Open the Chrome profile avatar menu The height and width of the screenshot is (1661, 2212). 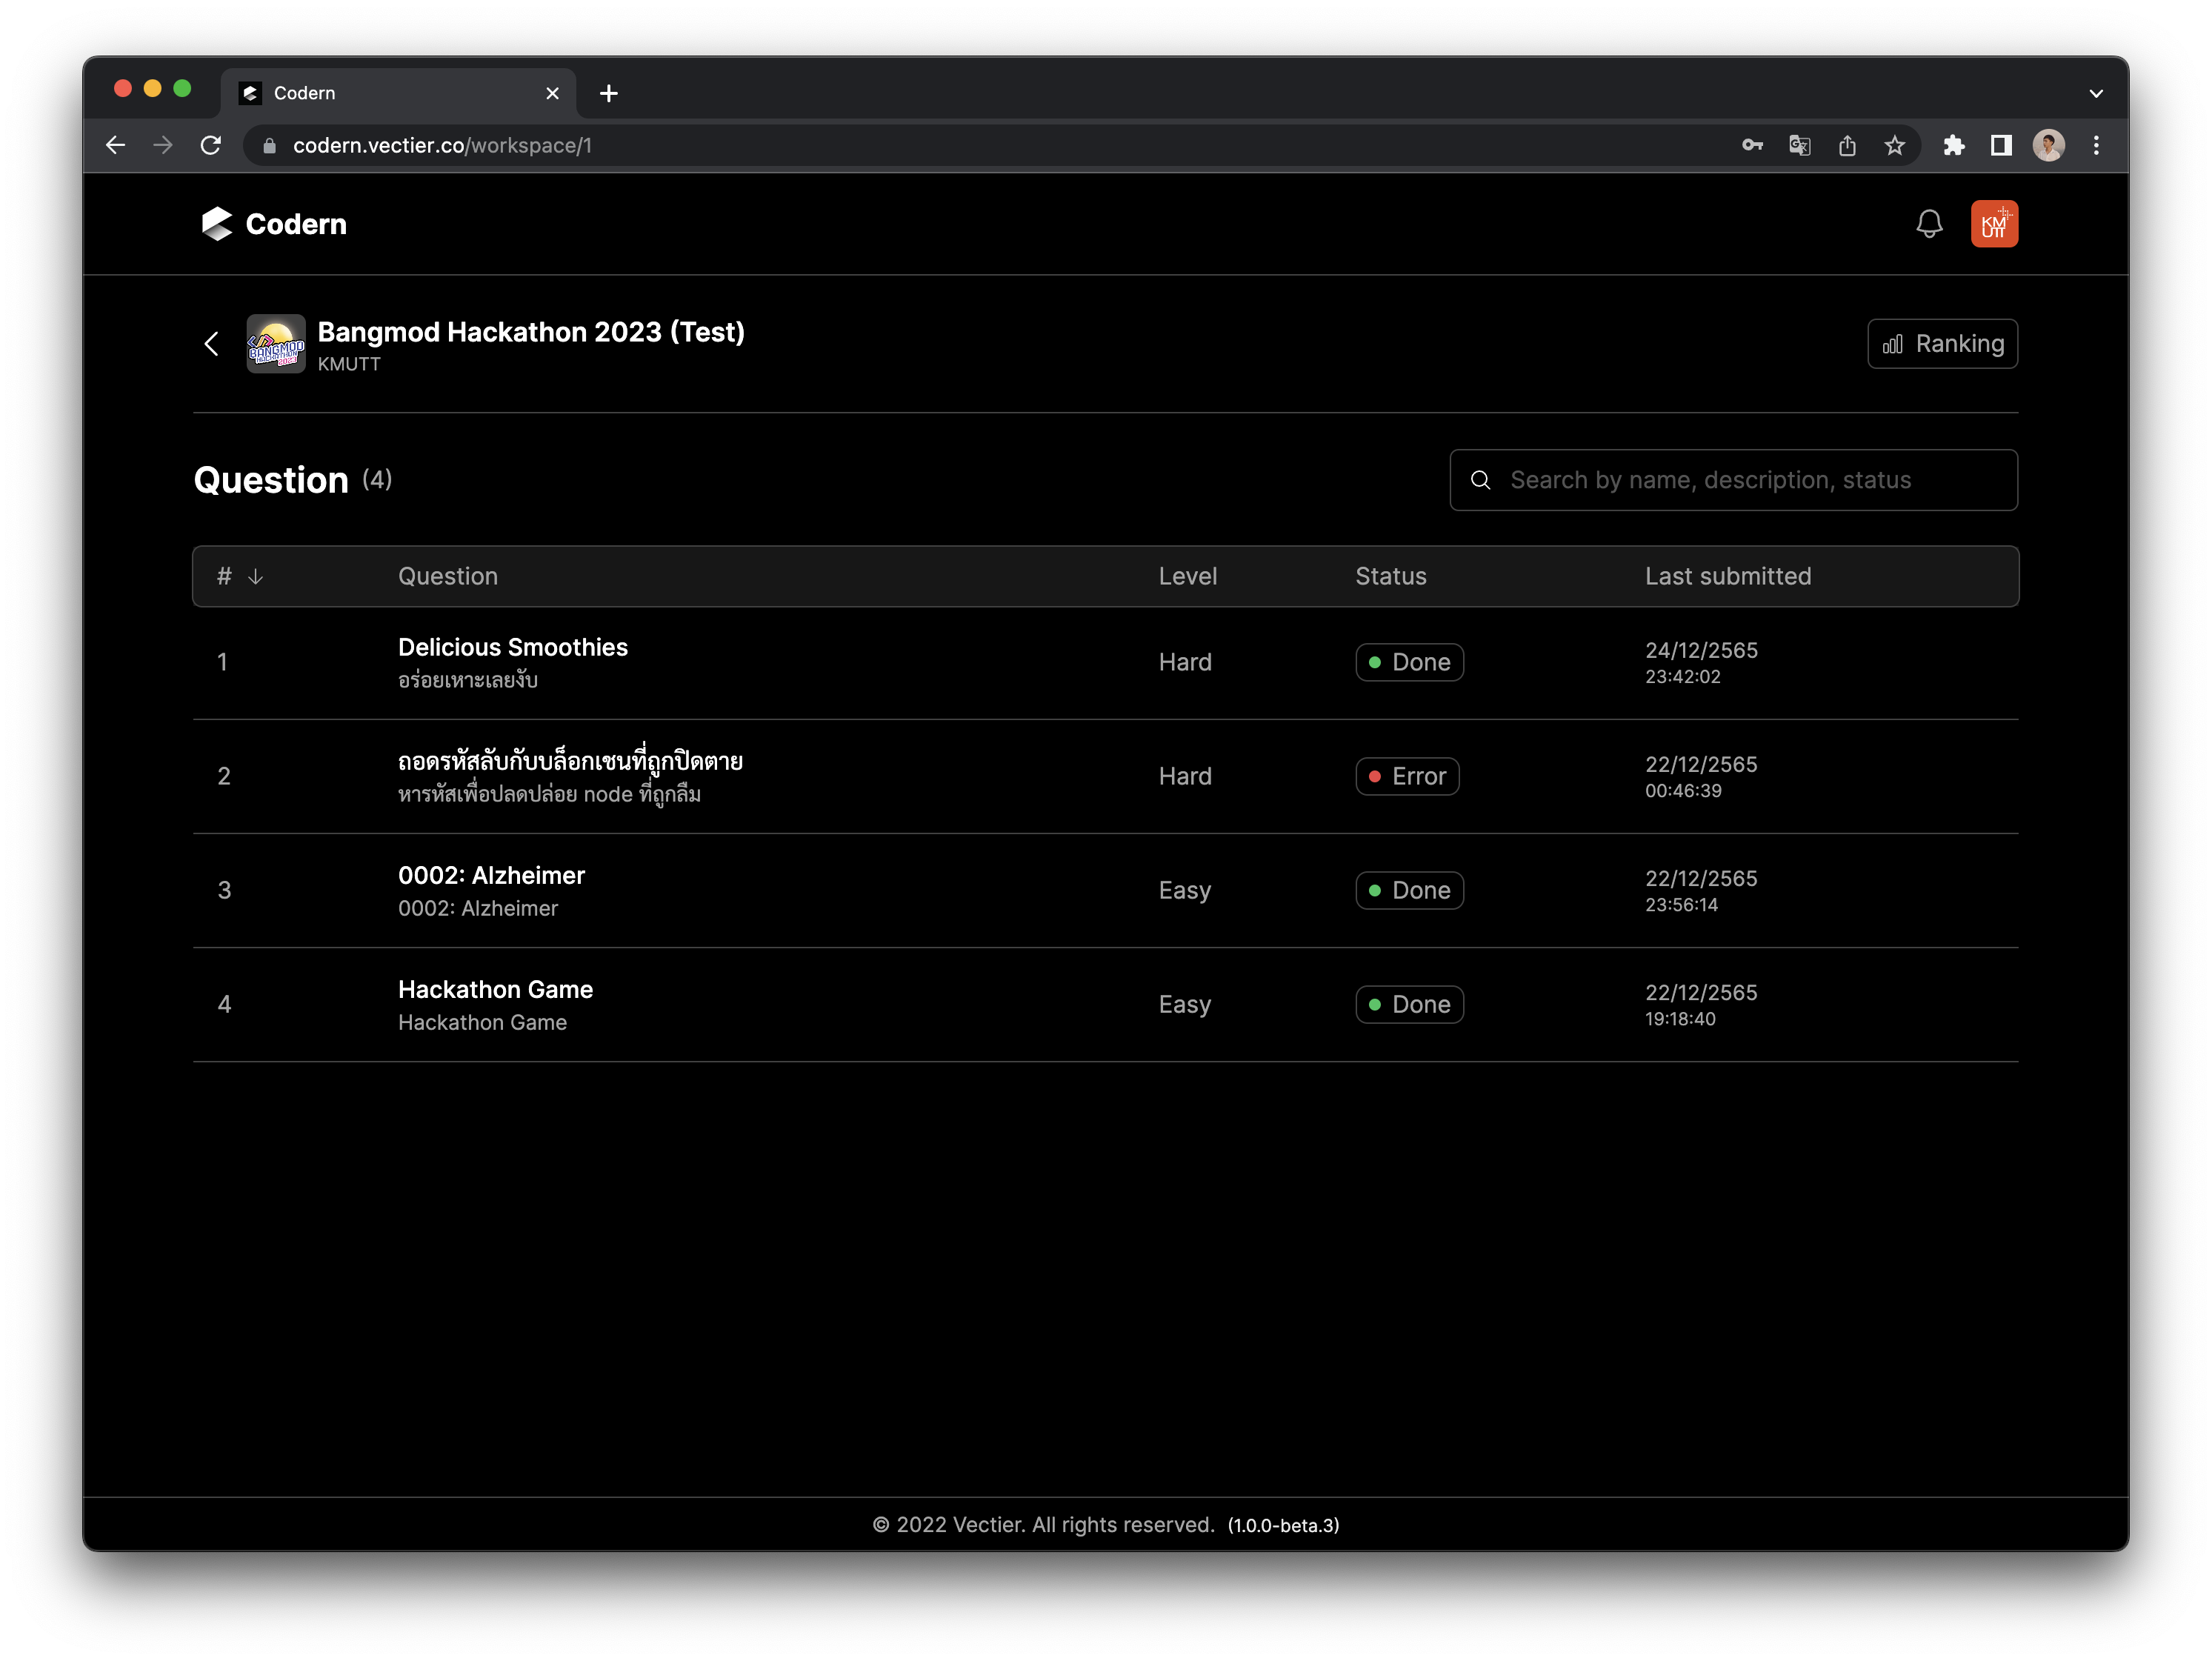(2048, 146)
